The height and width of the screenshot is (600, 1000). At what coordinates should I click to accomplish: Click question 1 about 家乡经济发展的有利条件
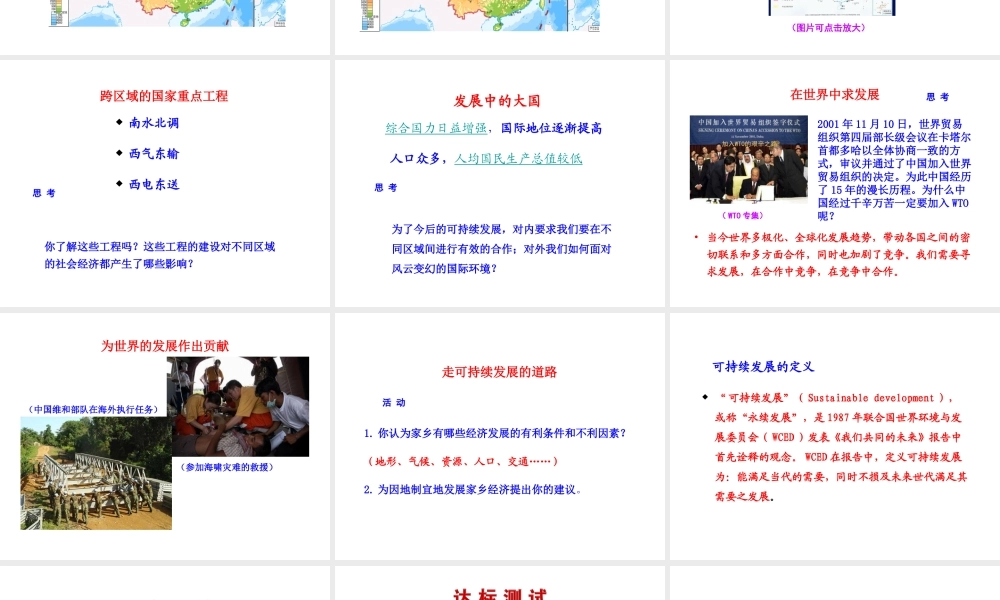[495, 433]
